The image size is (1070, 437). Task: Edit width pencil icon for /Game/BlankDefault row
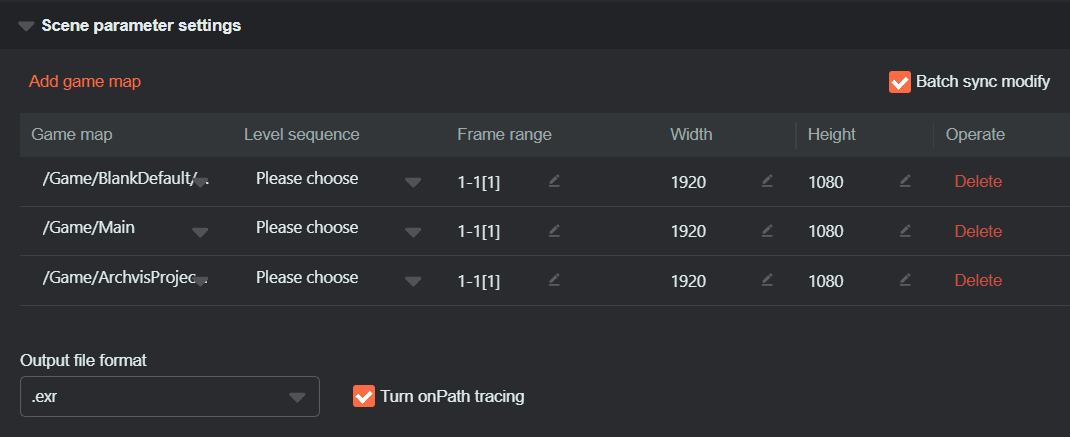[x=767, y=181]
